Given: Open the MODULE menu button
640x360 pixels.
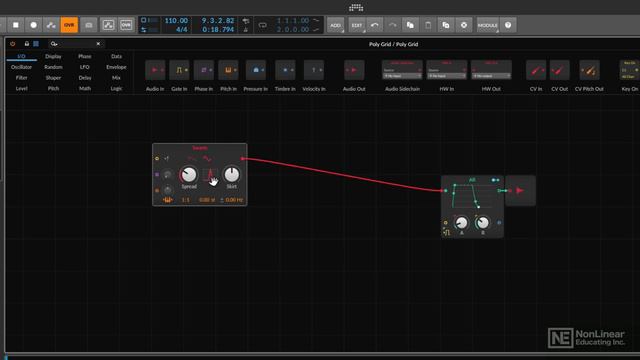Looking at the screenshot, I should coord(488,25).
